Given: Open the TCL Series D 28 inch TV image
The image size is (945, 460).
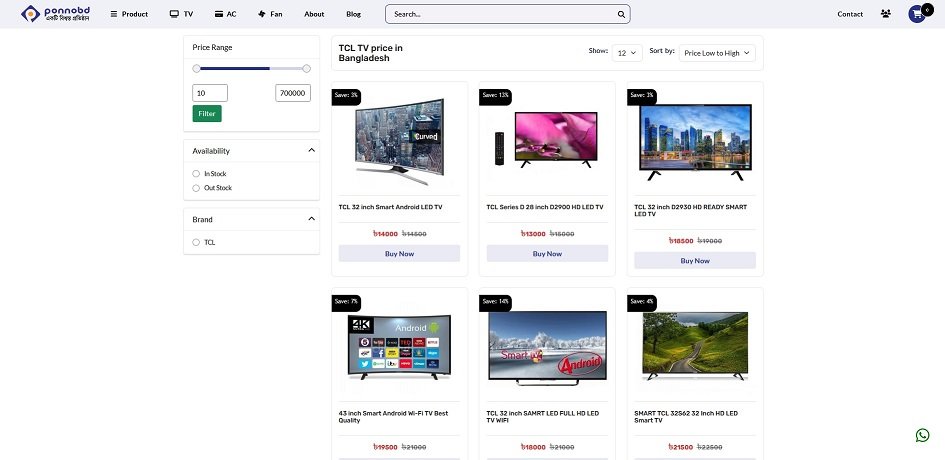Looking at the screenshot, I should (547, 140).
